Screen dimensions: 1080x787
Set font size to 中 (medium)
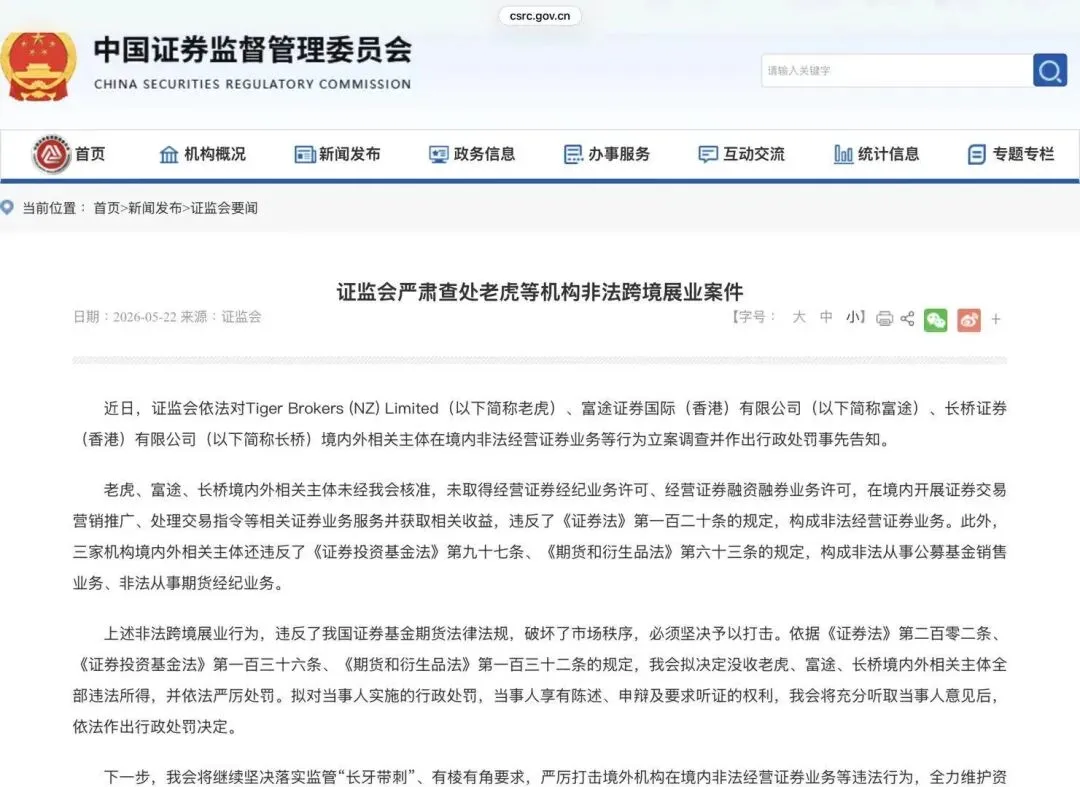coord(826,317)
